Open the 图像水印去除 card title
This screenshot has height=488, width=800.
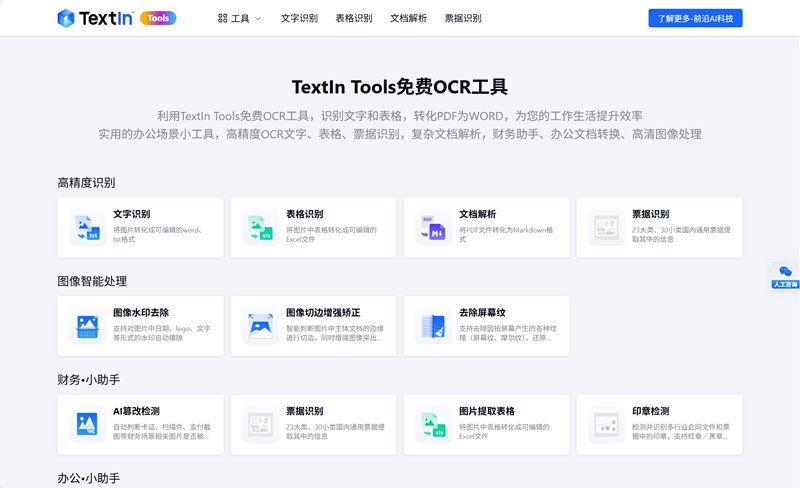pos(141,312)
